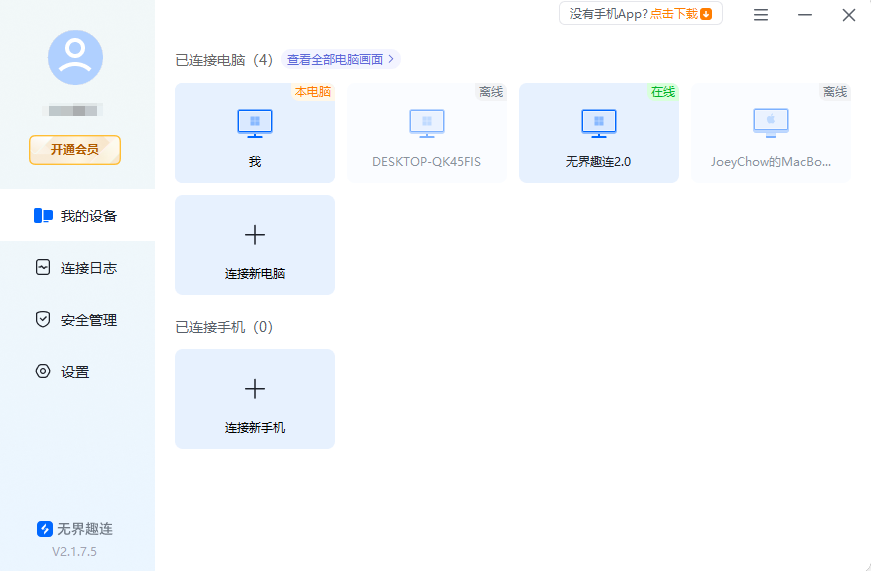Image resolution: width=871 pixels, height=571 pixels.
Task: Click 离线 badge on JoeyChow Mac card
Action: point(835,92)
